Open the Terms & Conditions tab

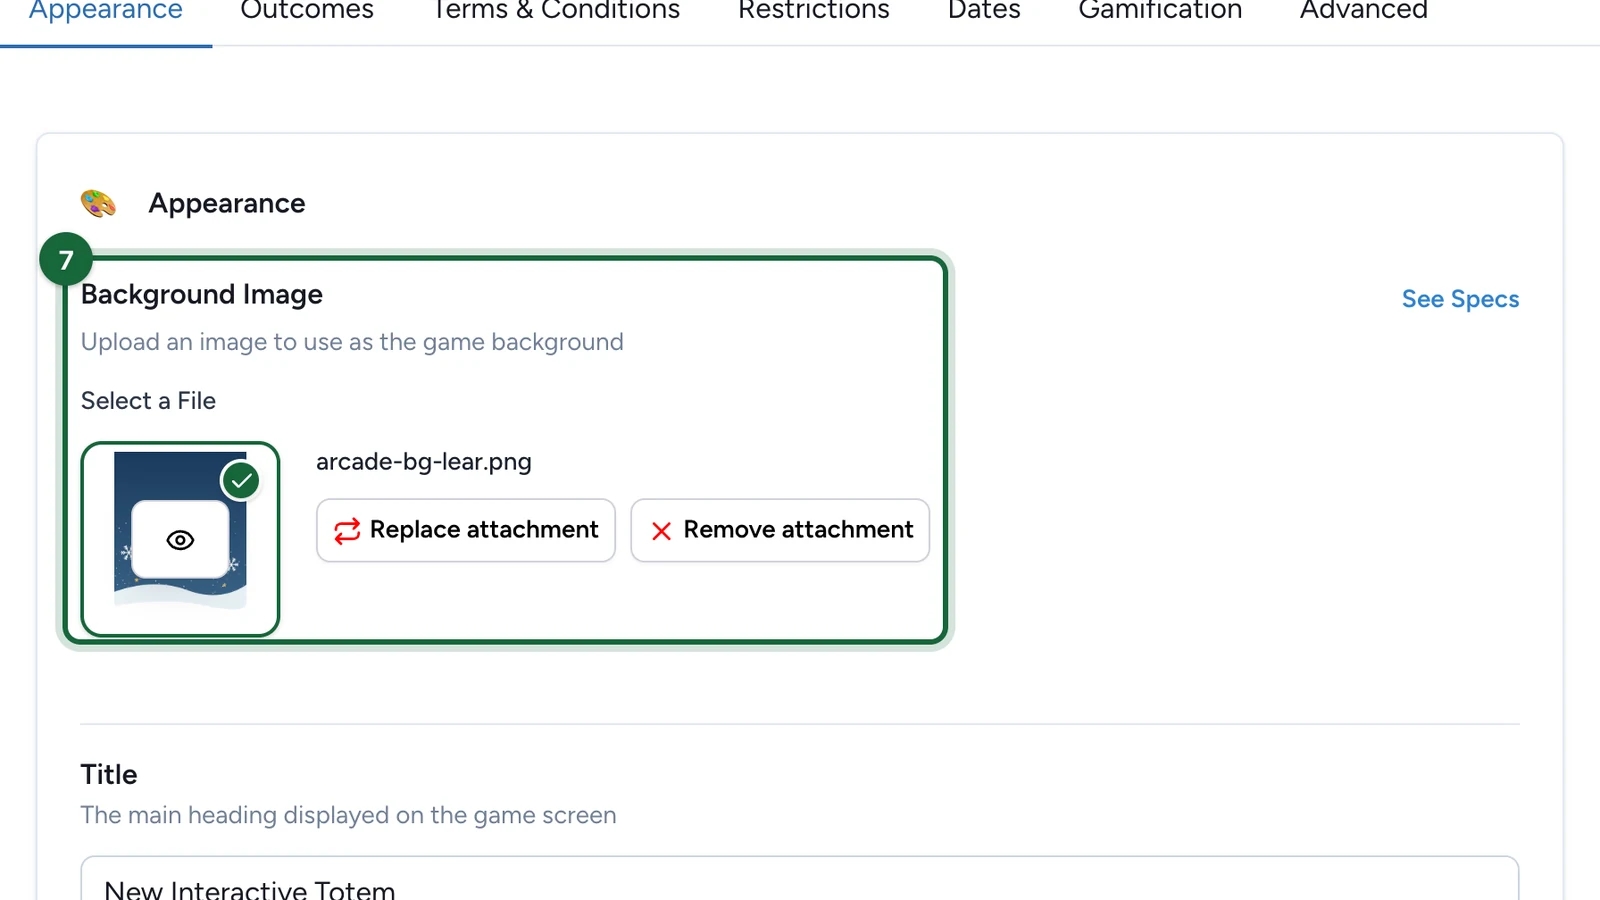click(556, 12)
